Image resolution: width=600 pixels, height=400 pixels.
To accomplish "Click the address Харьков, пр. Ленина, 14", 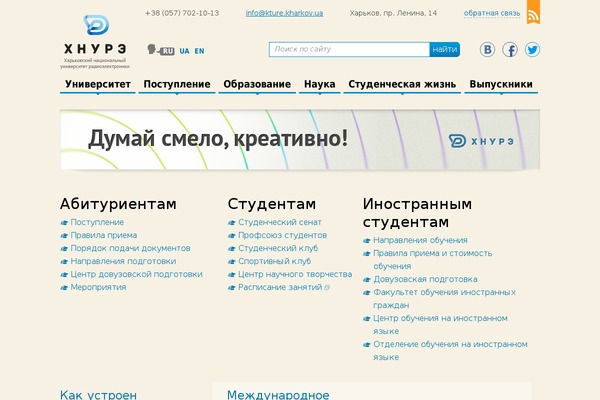I will pos(393,13).
